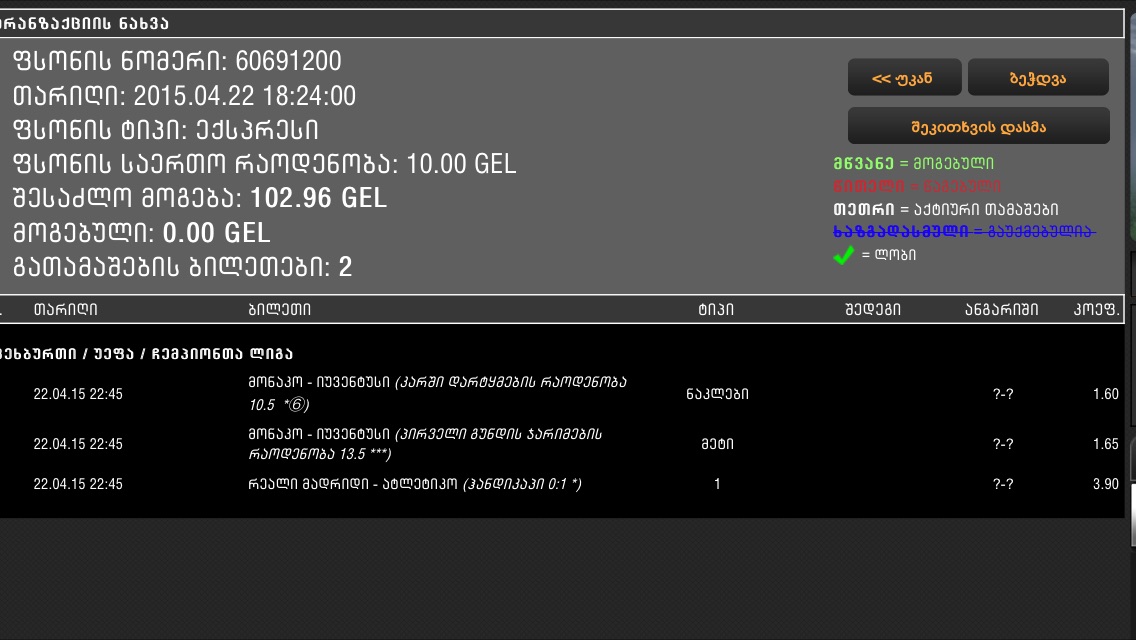Click the შესაძლო მოგება 102.96 GEL line
The height and width of the screenshot is (640, 1136).
[200, 198]
